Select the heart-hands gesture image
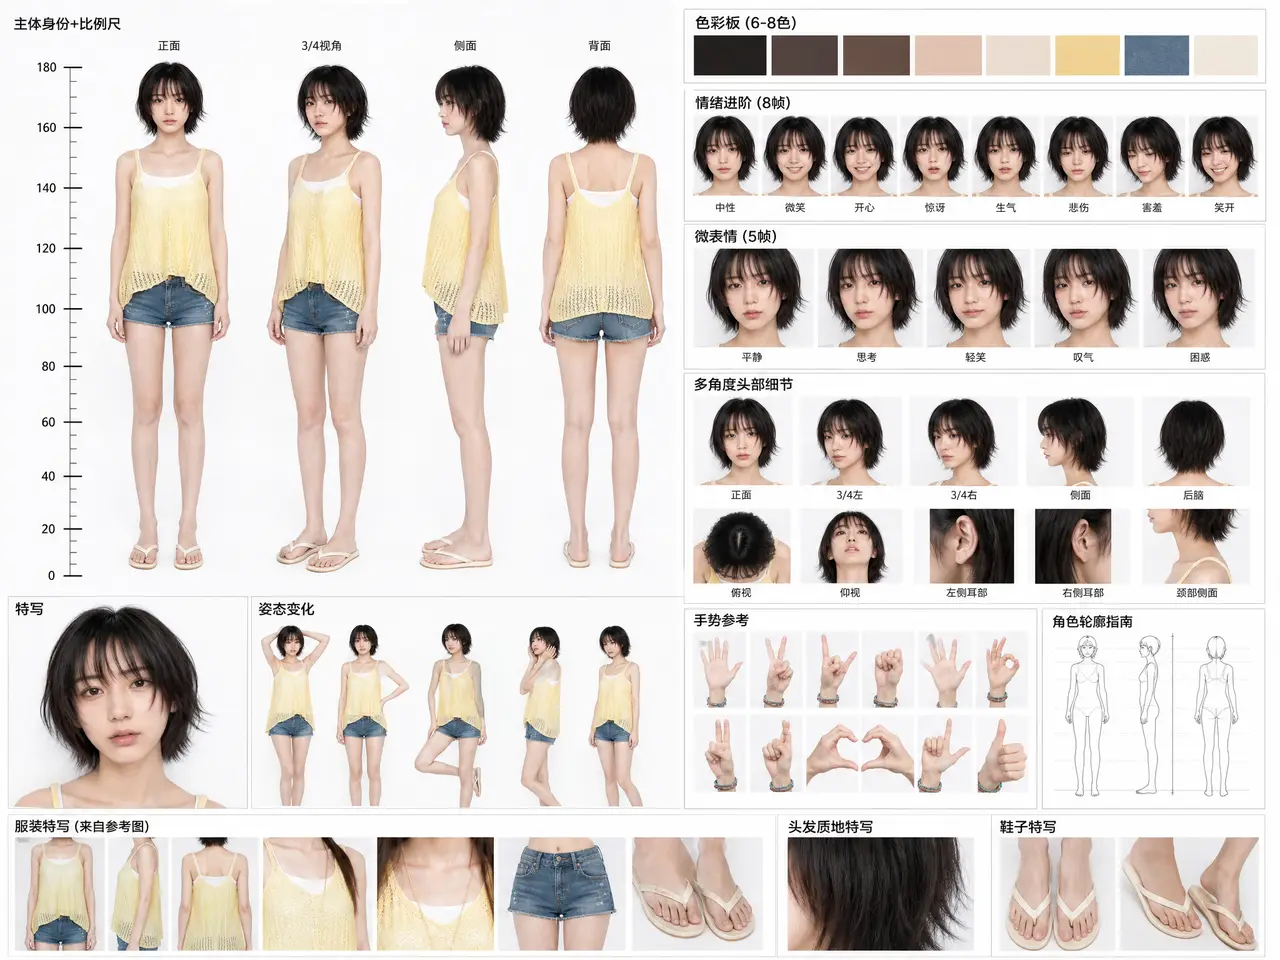The width and height of the screenshot is (1280, 960). (860, 755)
